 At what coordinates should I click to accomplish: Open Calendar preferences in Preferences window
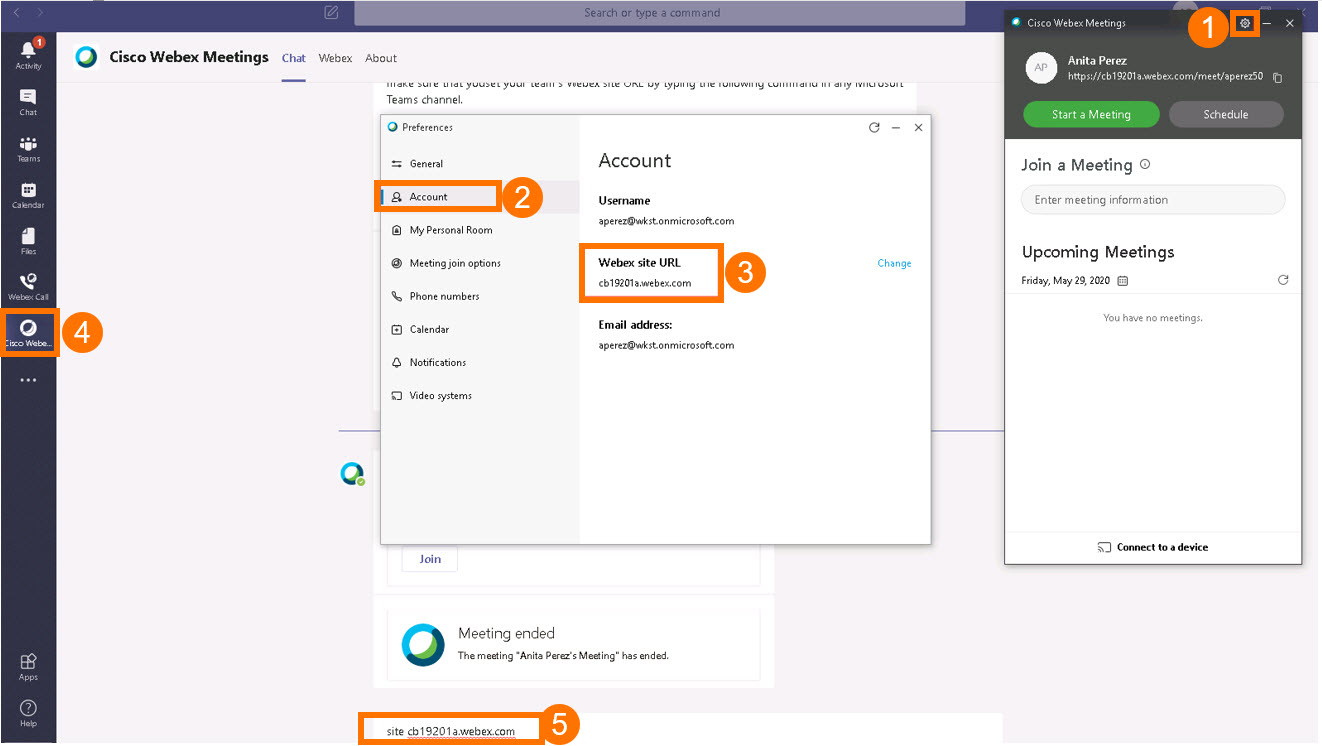coord(480,329)
